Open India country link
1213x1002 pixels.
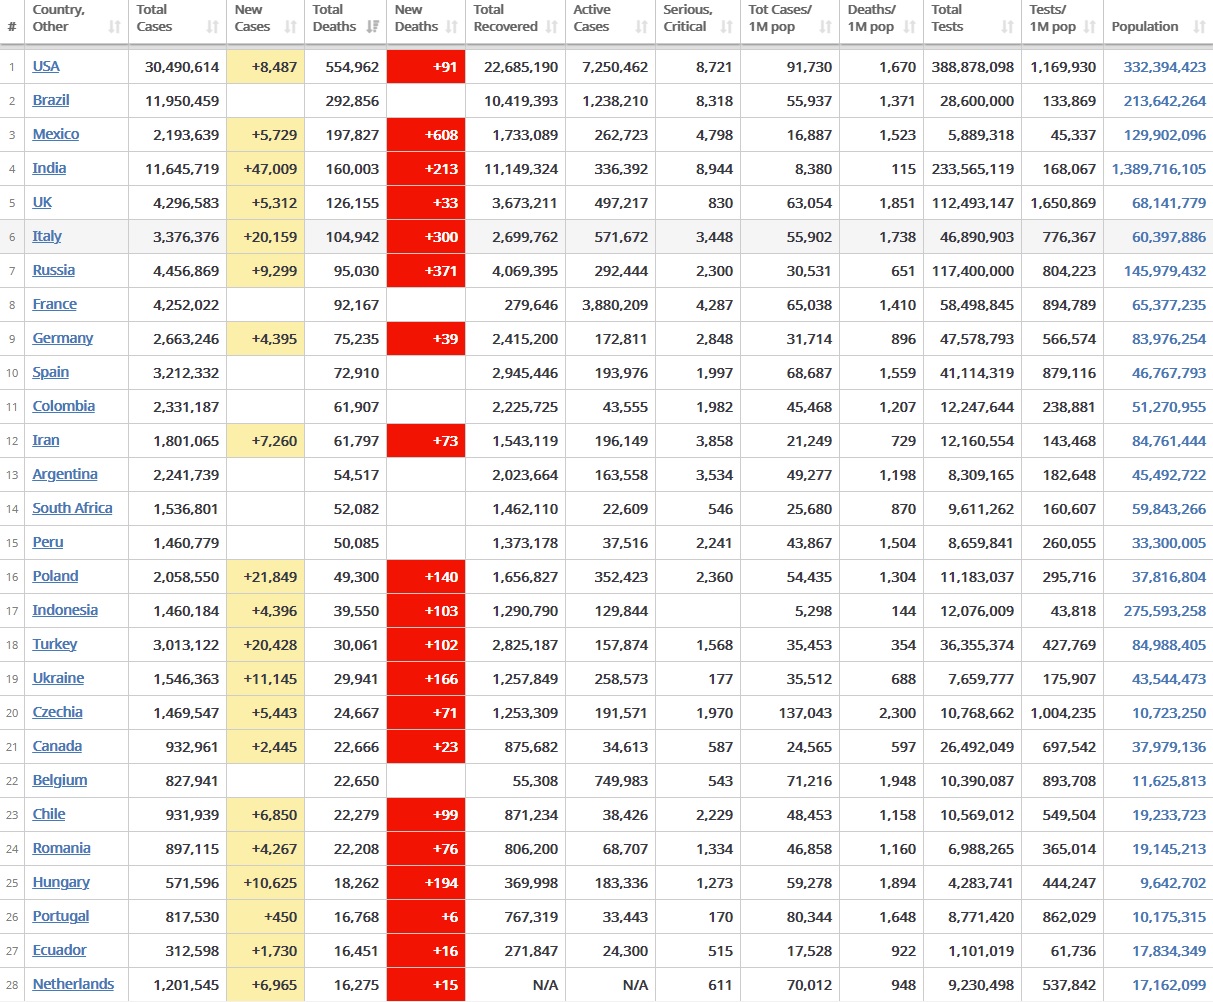click(x=49, y=168)
